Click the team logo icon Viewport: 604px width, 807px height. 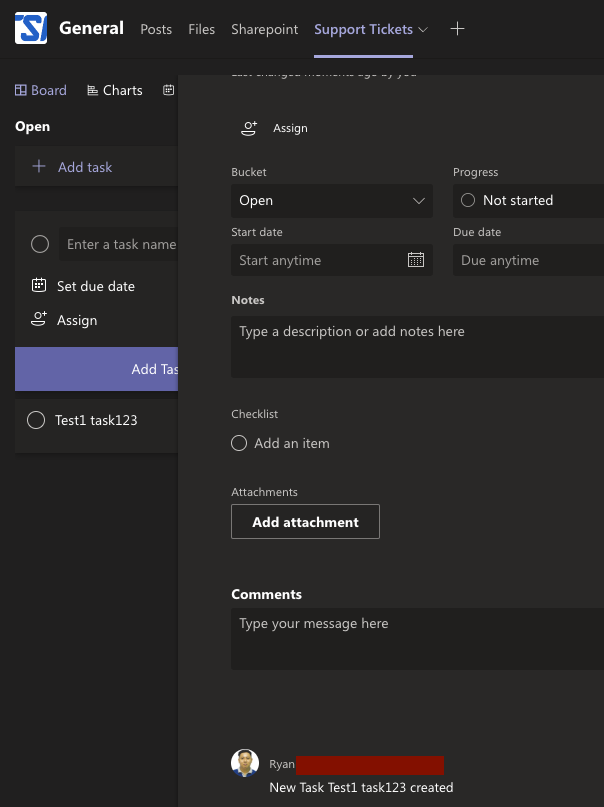(31, 28)
